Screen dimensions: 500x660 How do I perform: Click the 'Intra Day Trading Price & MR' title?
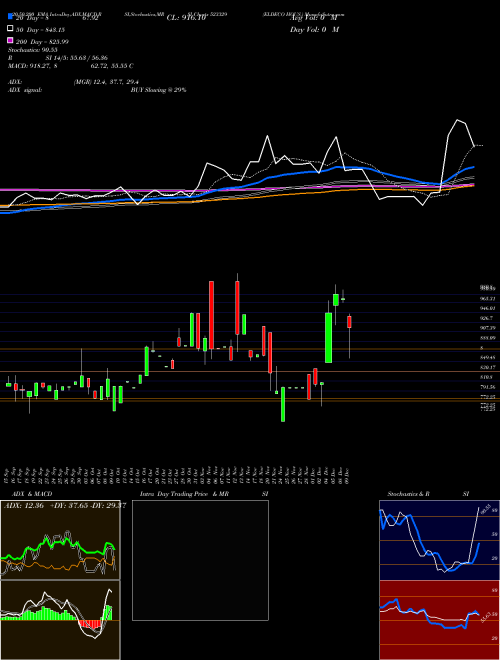[184, 494]
